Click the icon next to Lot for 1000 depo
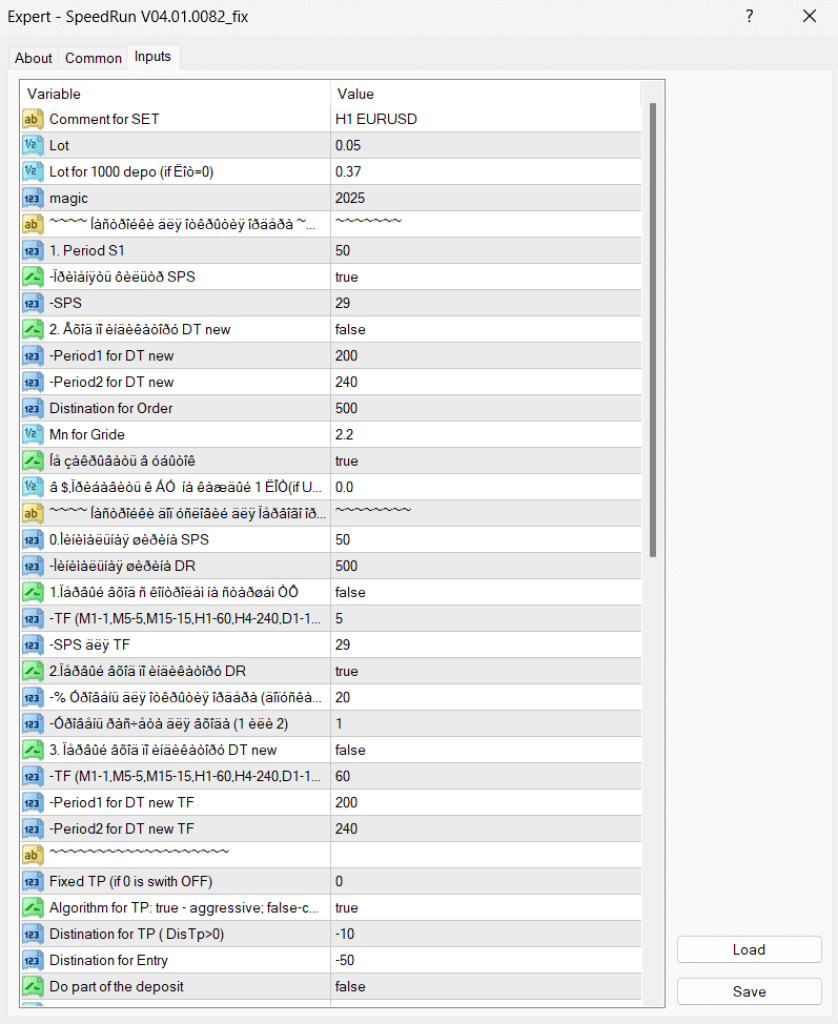 (32, 172)
